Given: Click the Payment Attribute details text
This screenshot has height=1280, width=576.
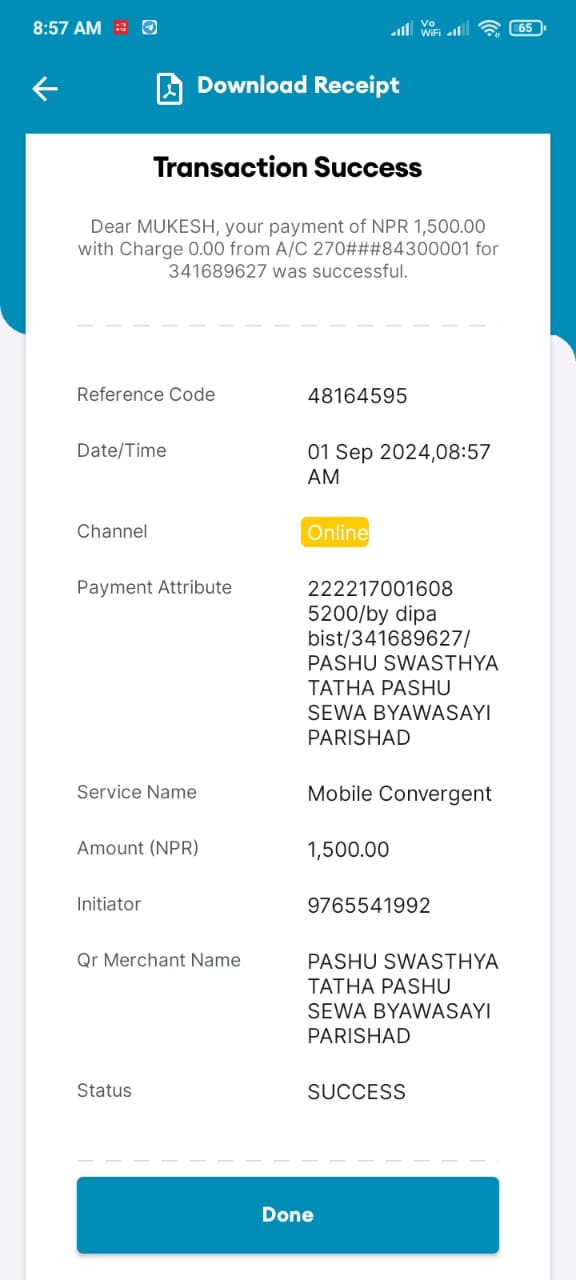Looking at the screenshot, I should 403,663.
